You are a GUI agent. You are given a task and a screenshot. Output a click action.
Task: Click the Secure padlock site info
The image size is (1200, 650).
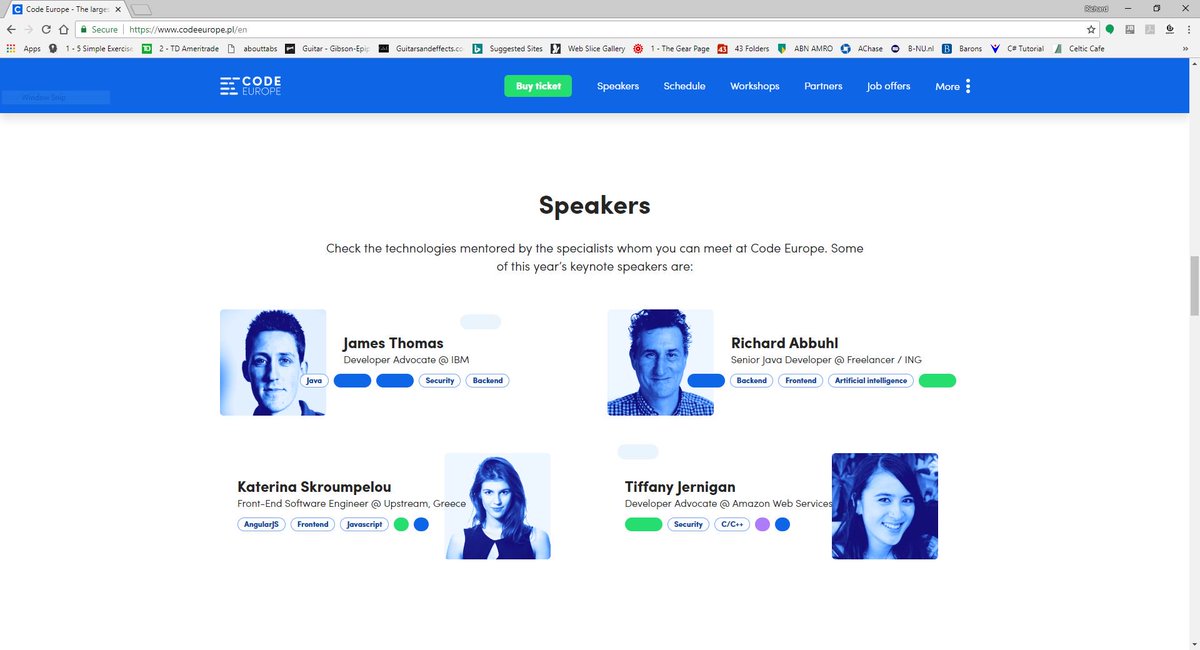tap(99, 29)
